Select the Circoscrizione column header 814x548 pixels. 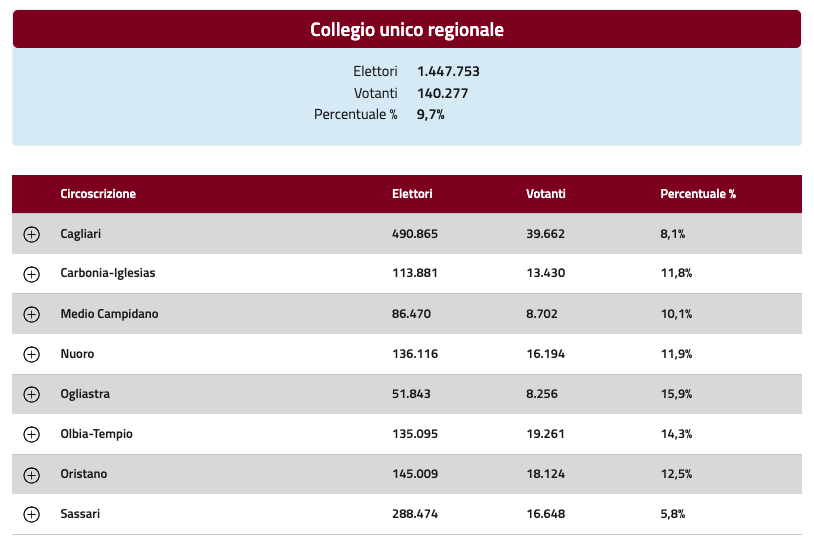tap(98, 194)
